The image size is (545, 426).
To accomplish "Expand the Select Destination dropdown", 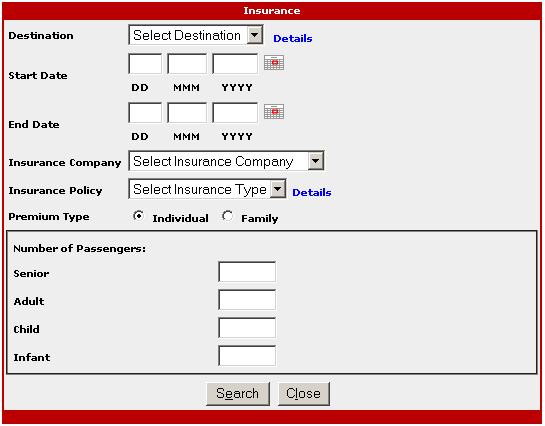I will (196, 35).
